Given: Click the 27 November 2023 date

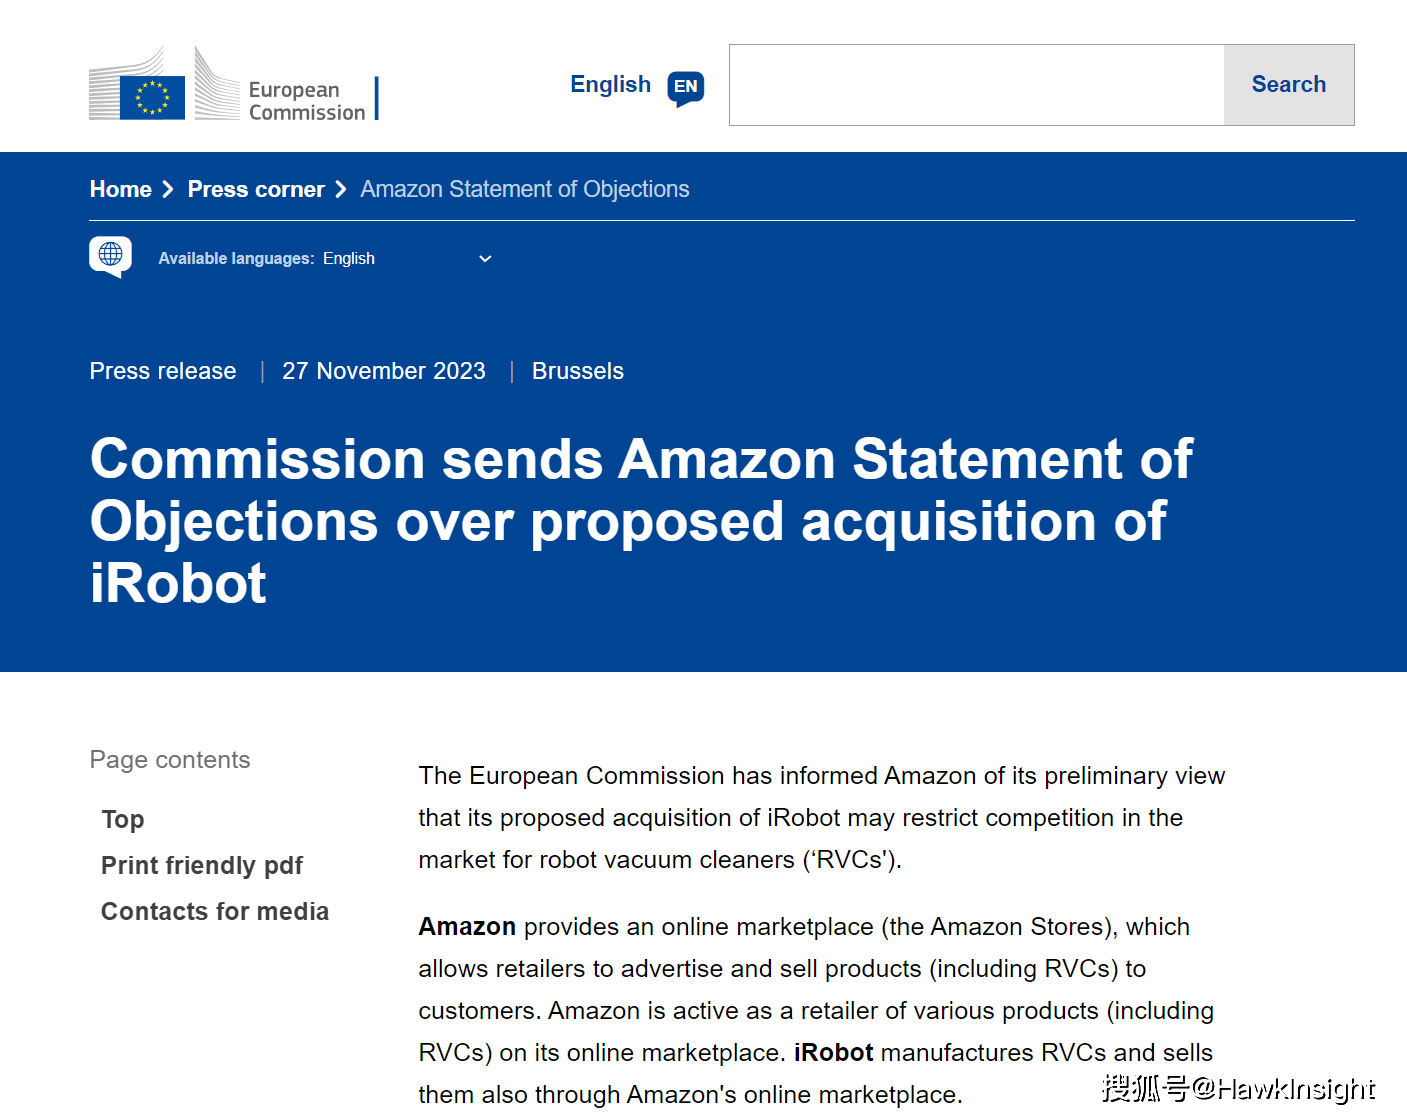Looking at the screenshot, I should (x=384, y=371).
